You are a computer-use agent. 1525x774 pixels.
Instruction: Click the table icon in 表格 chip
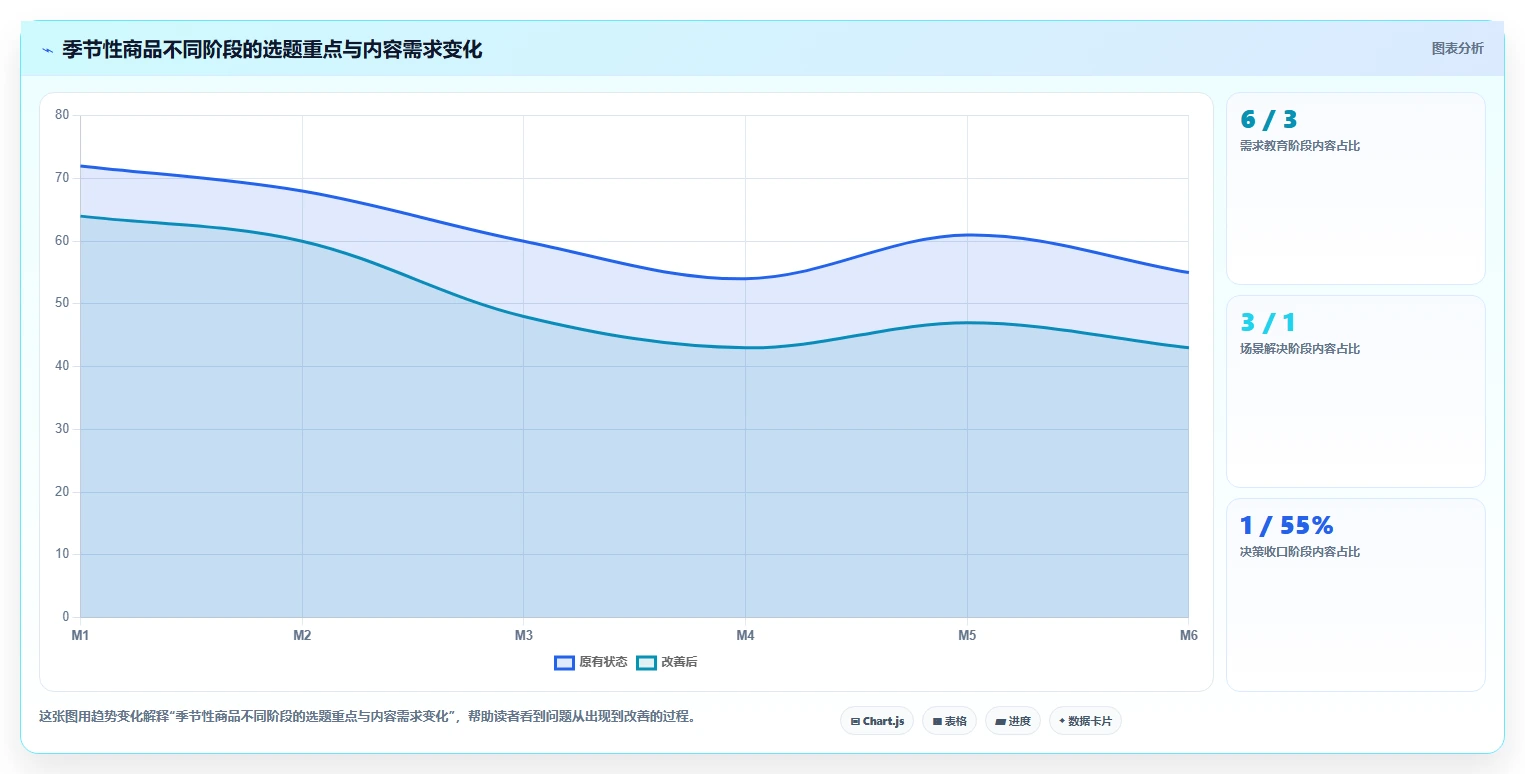click(938, 721)
